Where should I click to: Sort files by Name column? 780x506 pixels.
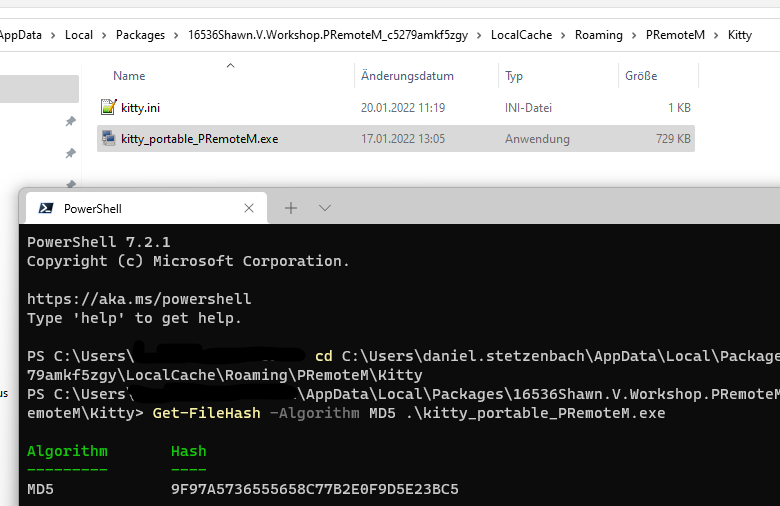pos(129,76)
